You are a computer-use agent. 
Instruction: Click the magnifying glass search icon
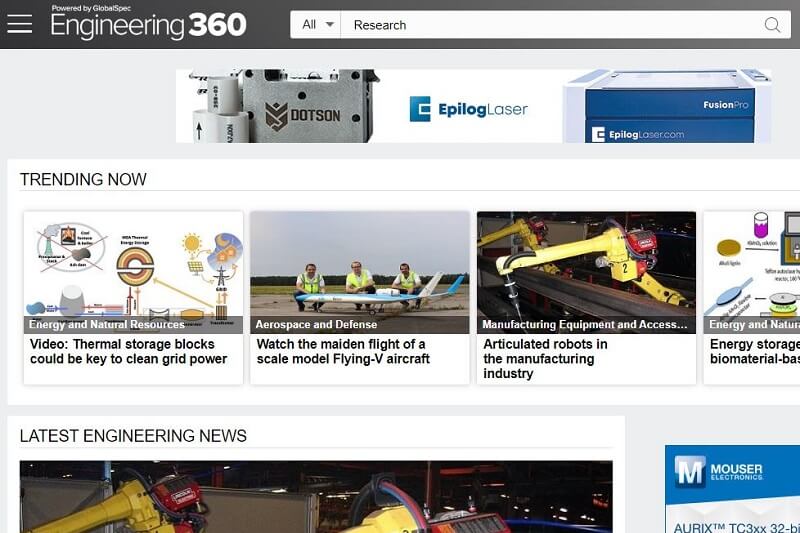pos(772,24)
